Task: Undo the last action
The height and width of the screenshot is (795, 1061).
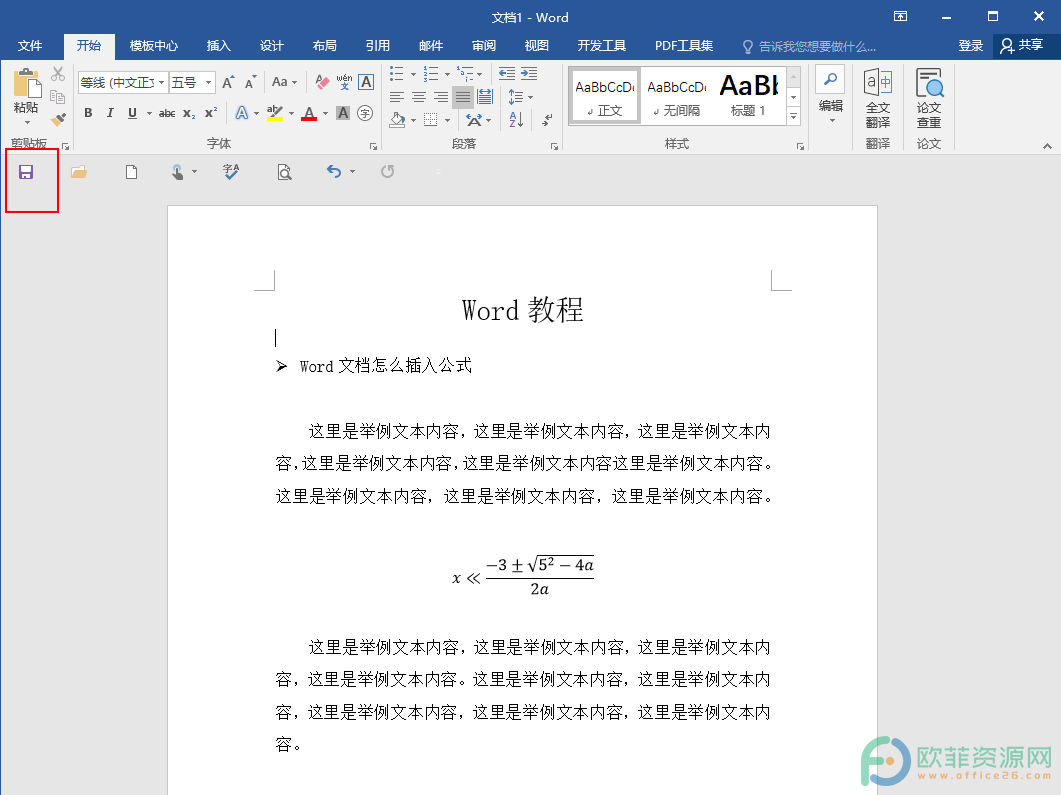Action: 334,171
